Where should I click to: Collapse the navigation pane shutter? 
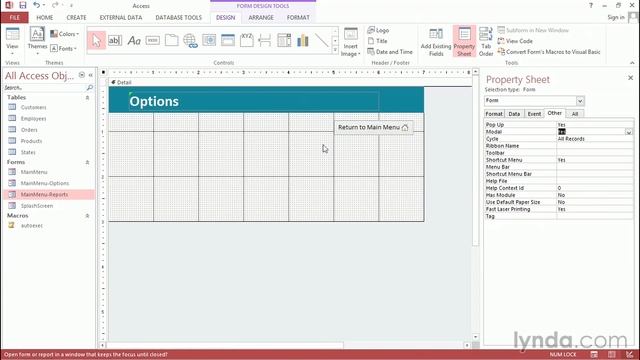[x=91, y=76]
